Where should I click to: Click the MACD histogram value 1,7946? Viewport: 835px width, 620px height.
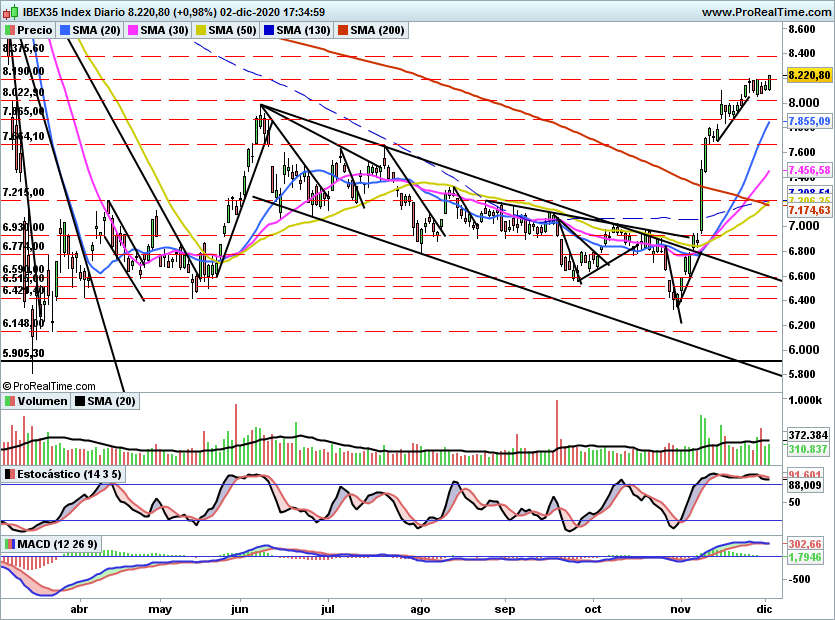805,557
